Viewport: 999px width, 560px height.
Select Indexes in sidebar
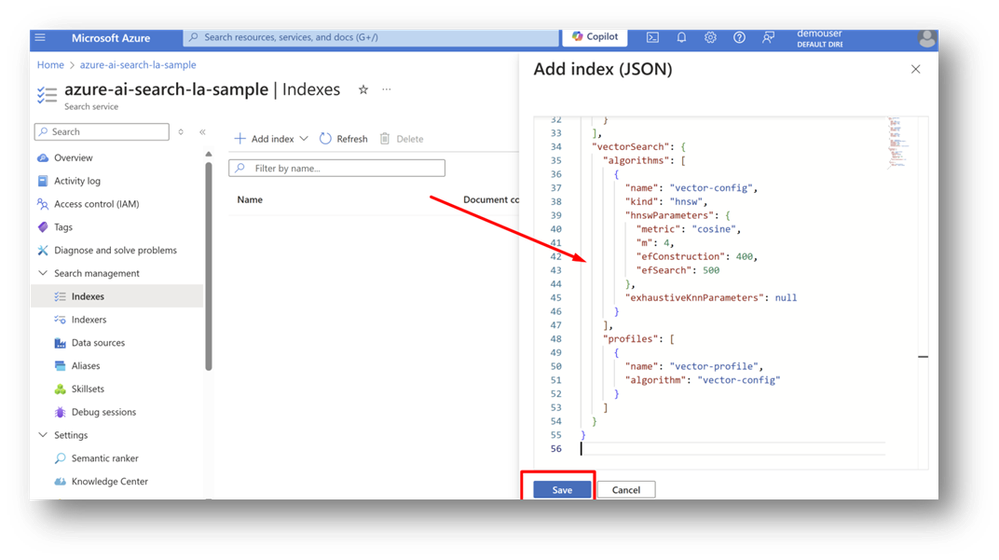click(117, 296)
